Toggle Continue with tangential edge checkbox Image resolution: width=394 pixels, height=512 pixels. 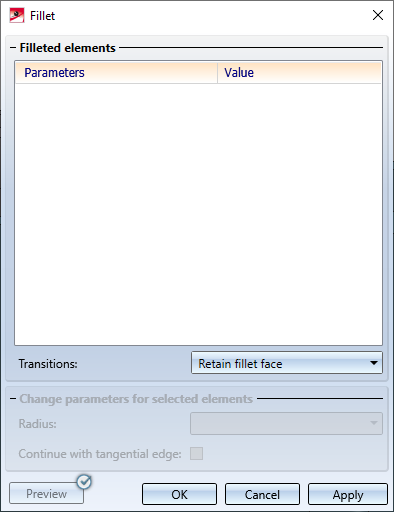196,453
